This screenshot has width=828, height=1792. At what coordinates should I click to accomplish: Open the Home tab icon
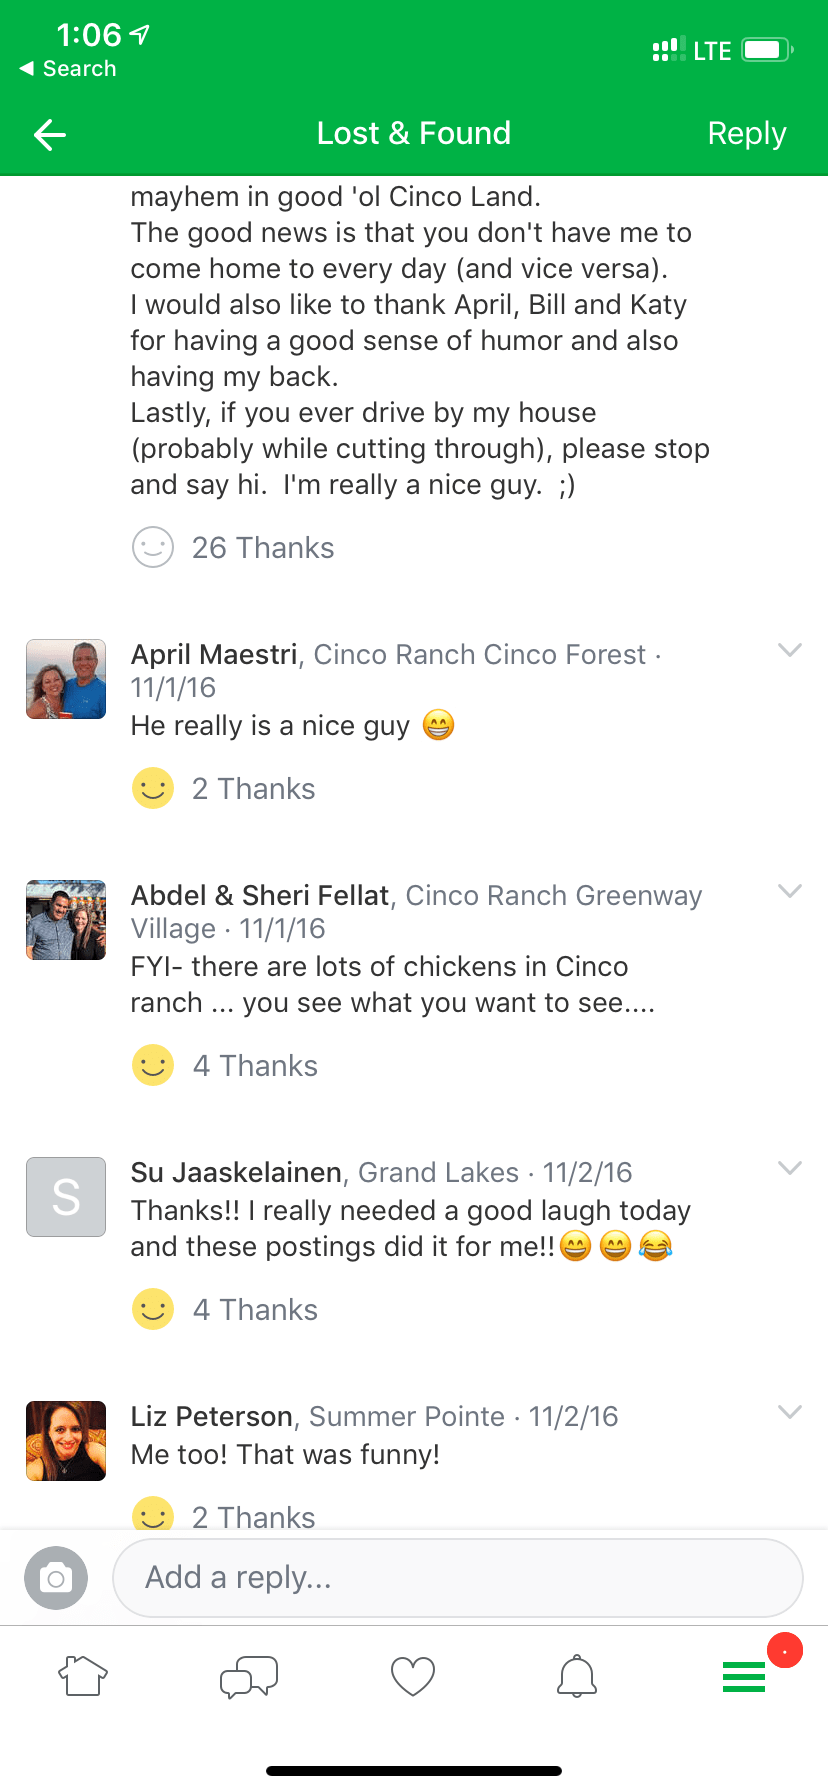click(83, 1676)
